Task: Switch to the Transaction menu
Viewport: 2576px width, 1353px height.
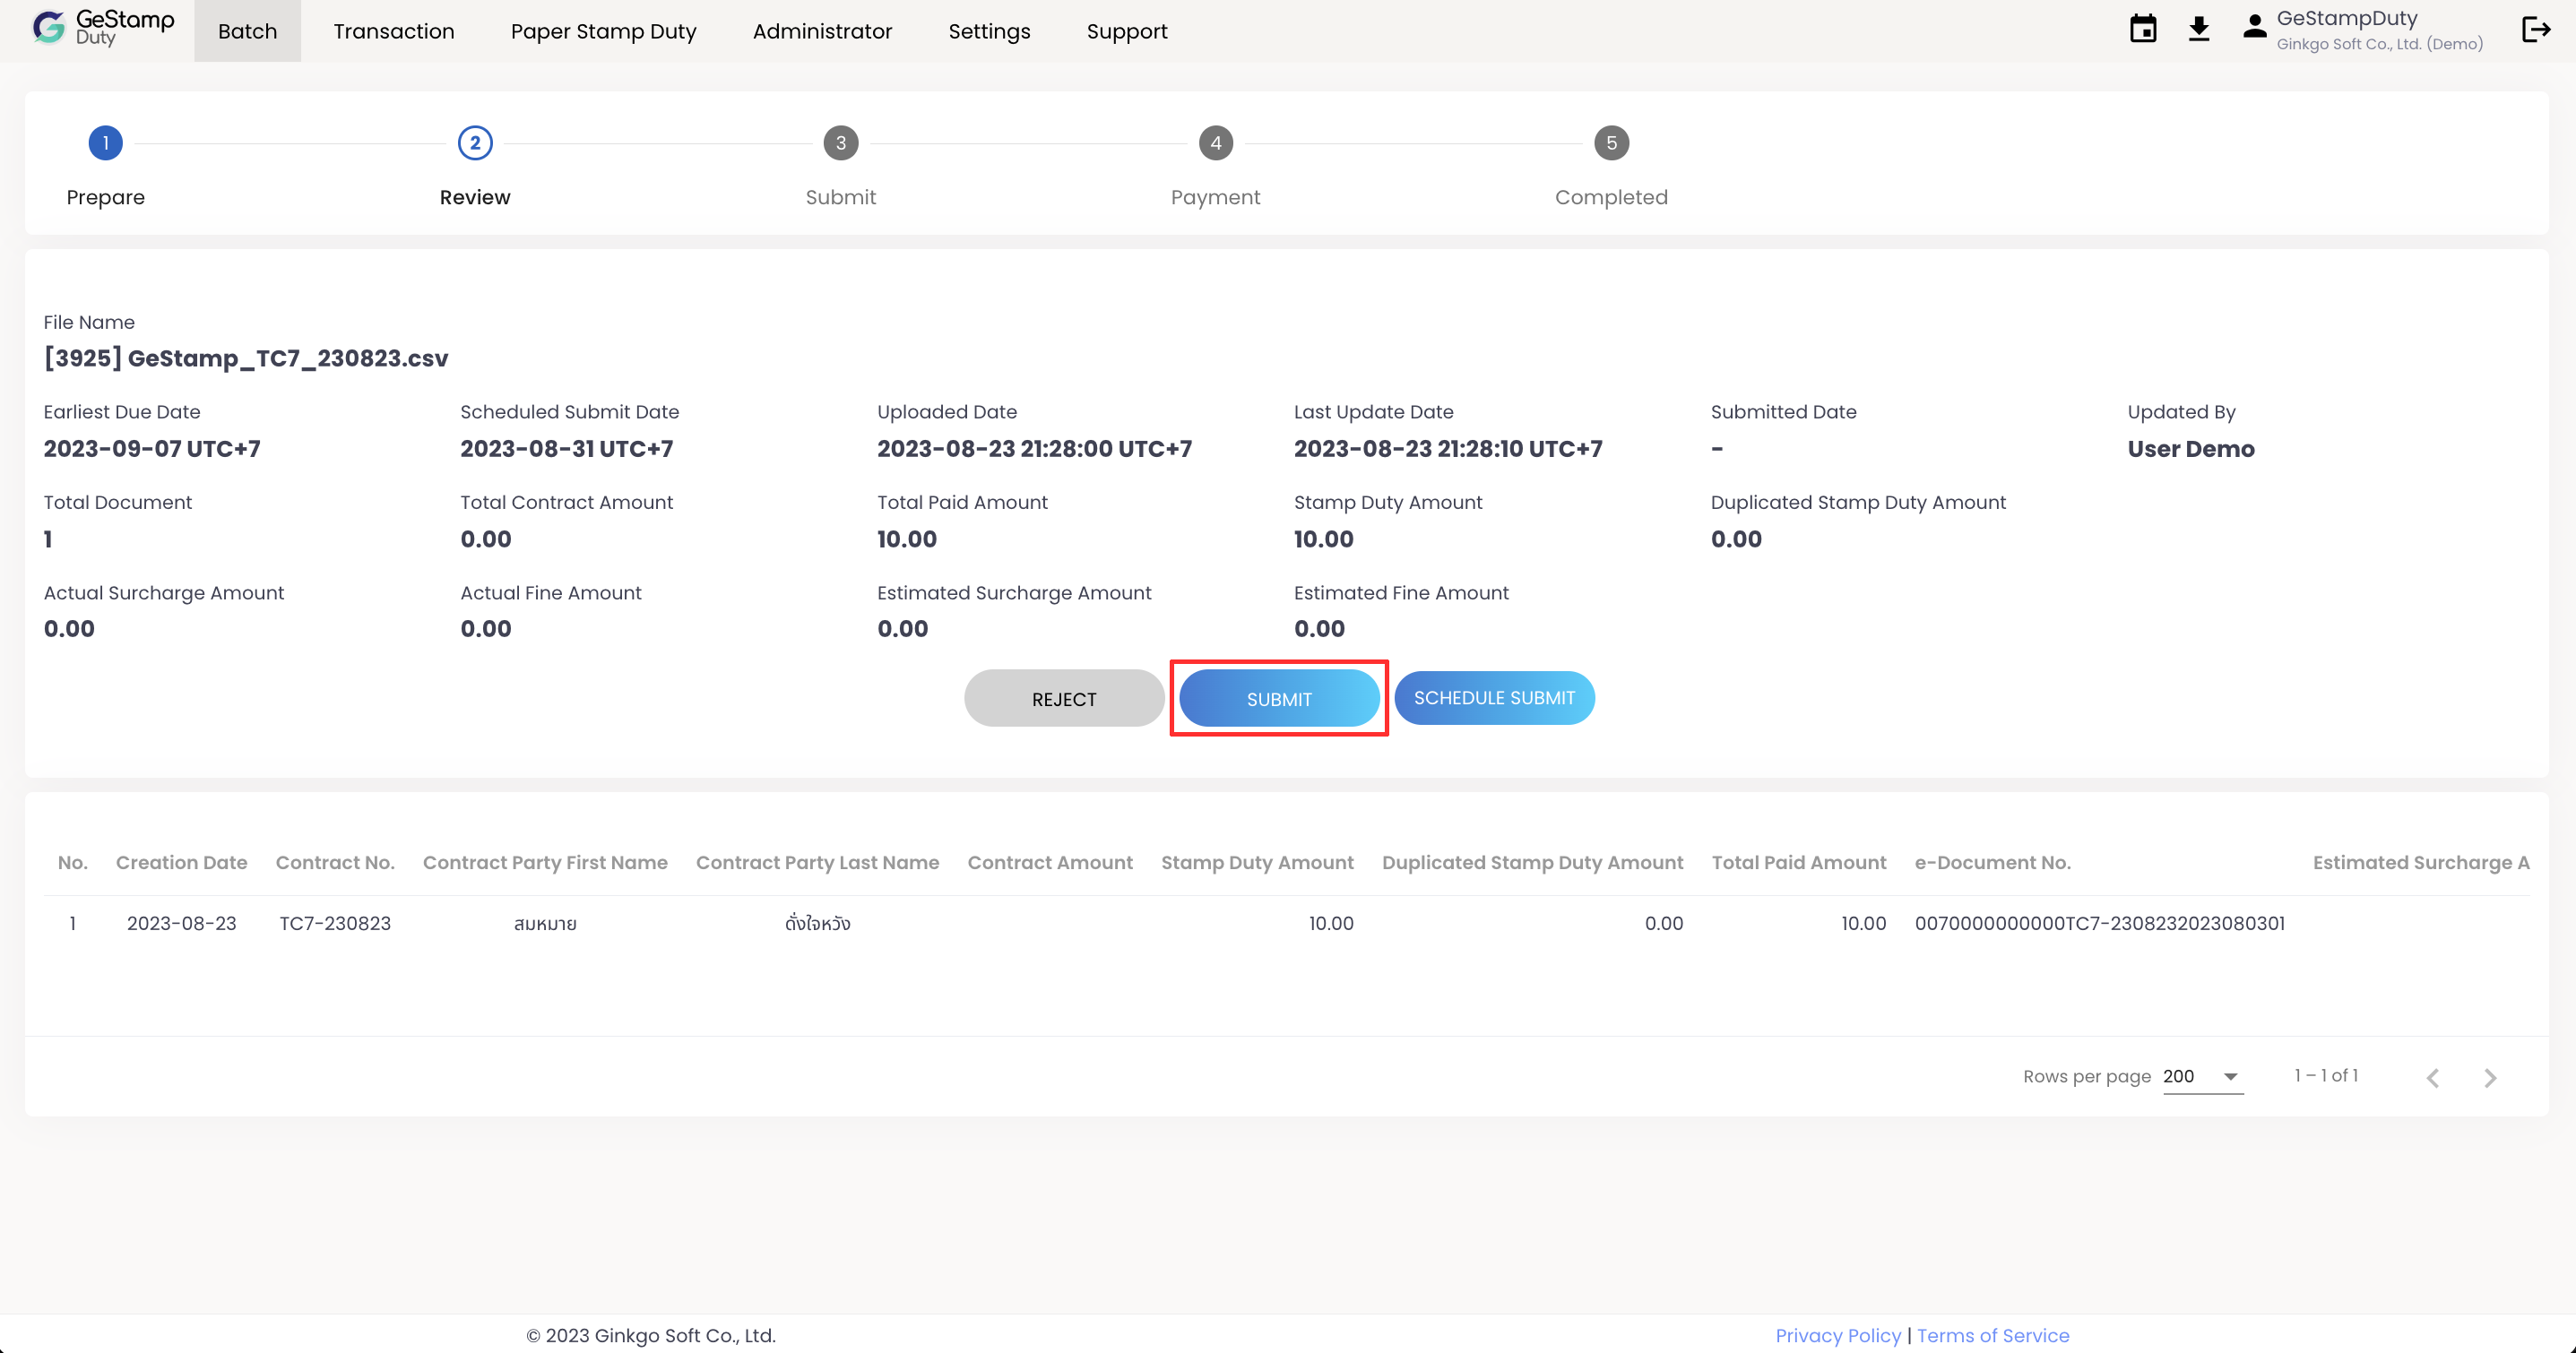Action: coord(394,31)
